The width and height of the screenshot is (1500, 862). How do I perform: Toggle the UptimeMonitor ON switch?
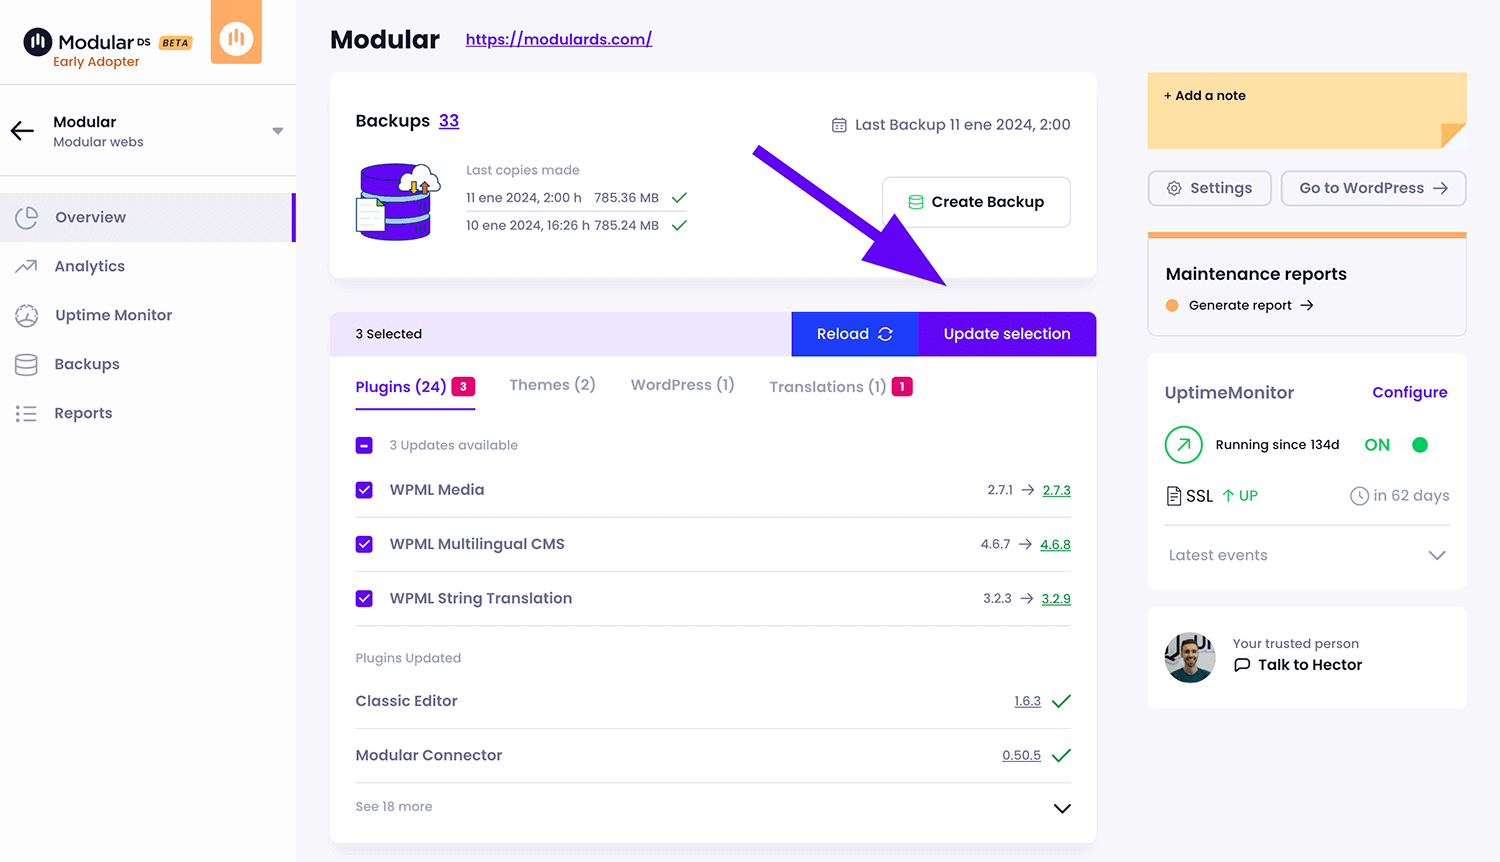[x=1420, y=445]
